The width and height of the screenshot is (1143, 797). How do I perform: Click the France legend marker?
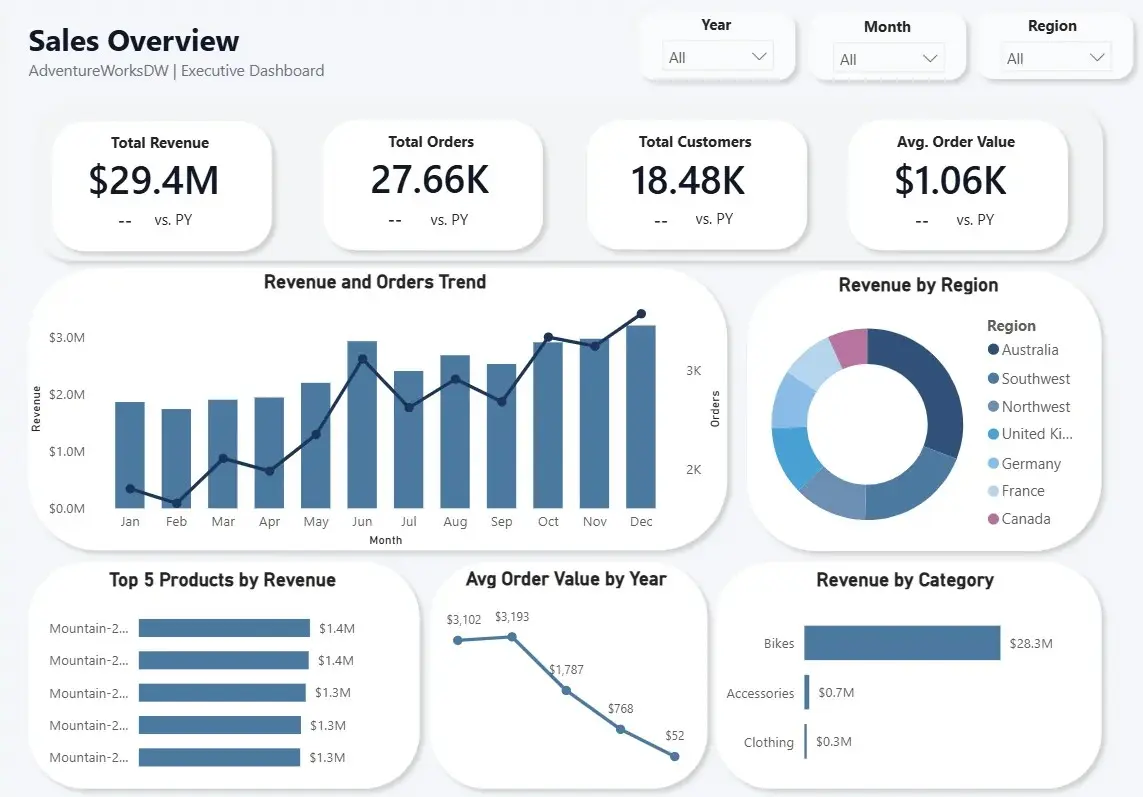coord(993,491)
